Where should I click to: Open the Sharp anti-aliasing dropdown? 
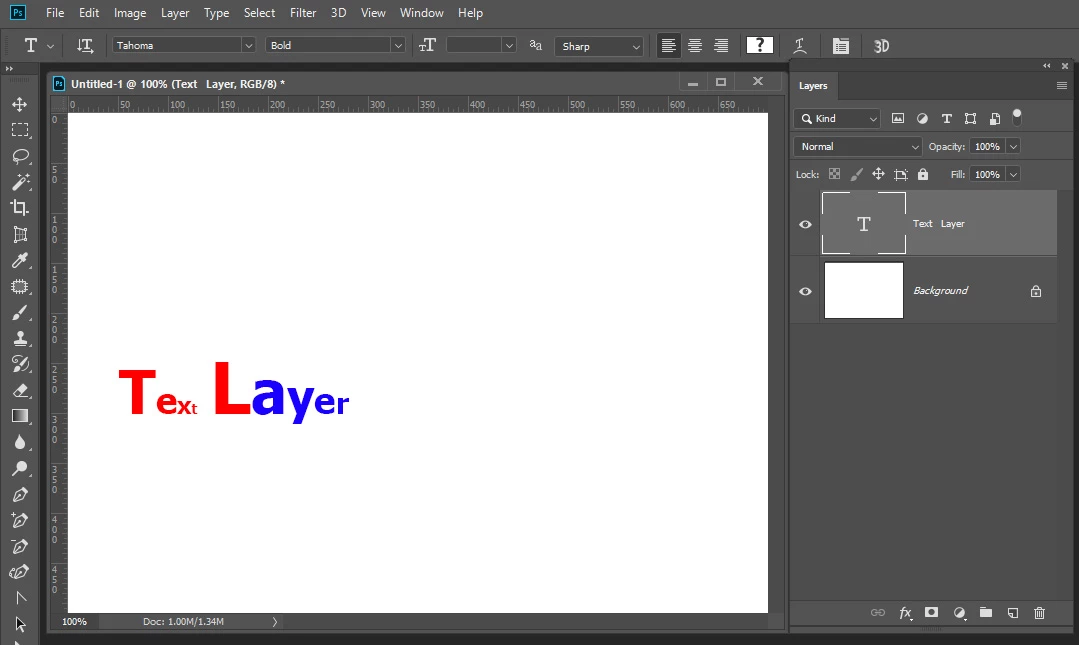tap(599, 46)
